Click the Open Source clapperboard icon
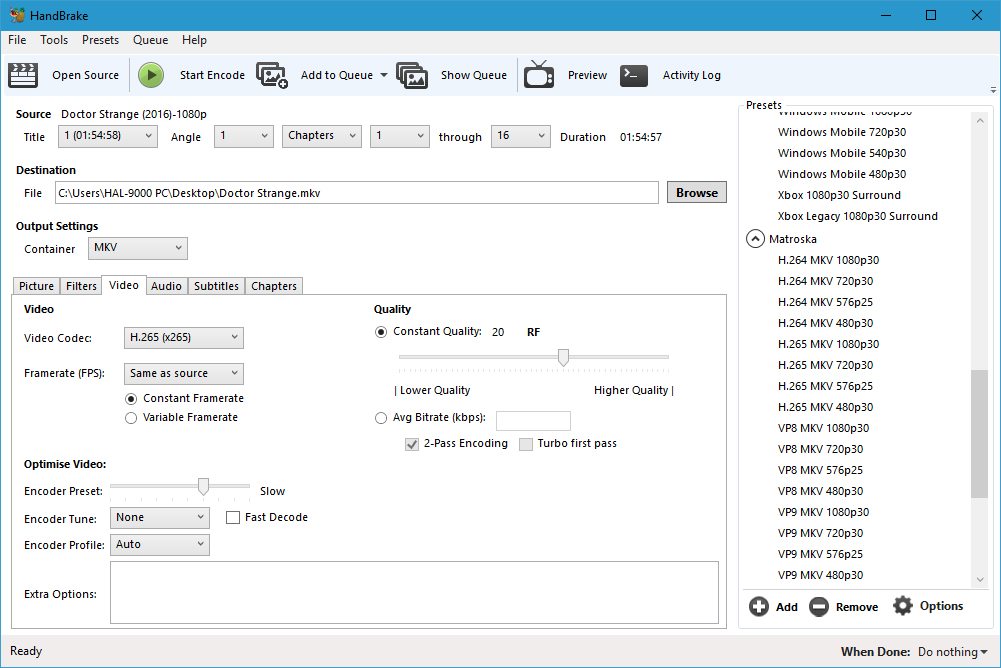The width and height of the screenshot is (1001, 668). [x=23, y=75]
